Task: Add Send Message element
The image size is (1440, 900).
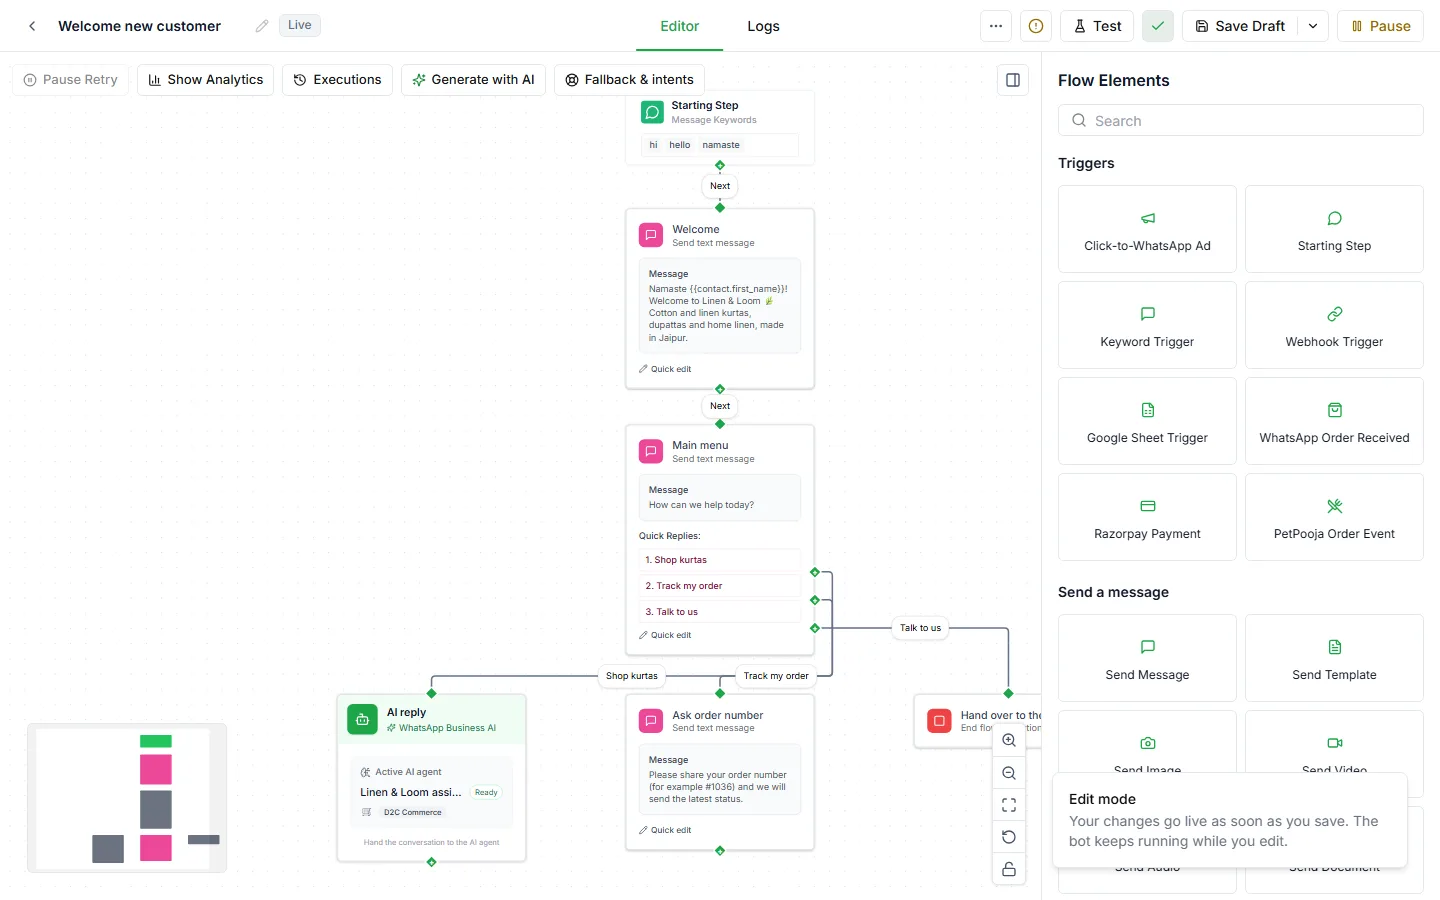Action: (x=1147, y=658)
